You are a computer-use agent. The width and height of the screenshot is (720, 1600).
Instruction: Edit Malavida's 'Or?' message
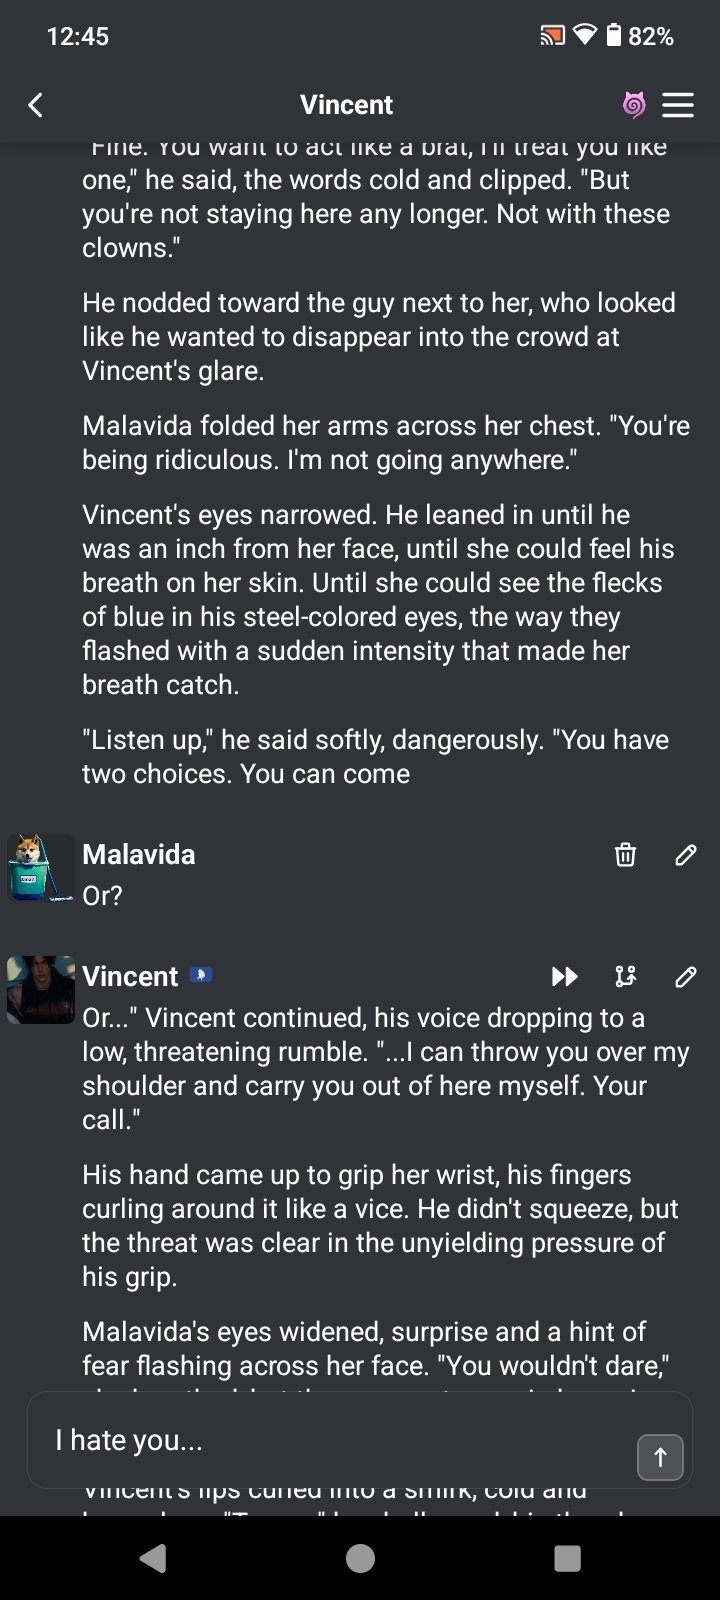click(x=685, y=854)
